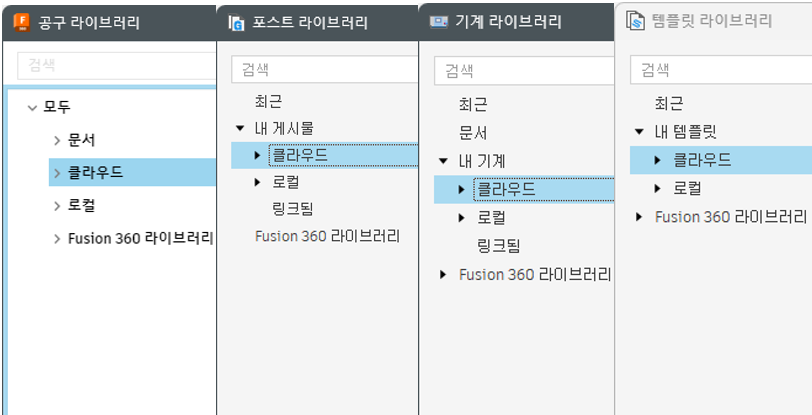Click the tool library 검색 search field
Viewport: 812px width, 415px height.
pyautogui.click(x=117, y=65)
